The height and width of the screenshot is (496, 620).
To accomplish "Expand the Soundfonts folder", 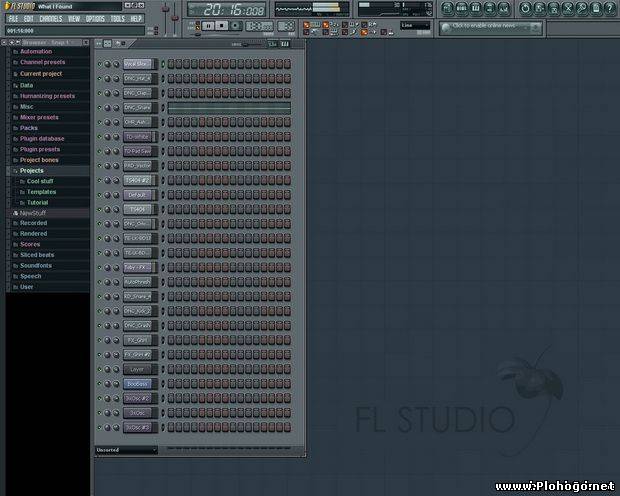I will tap(36, 265).
